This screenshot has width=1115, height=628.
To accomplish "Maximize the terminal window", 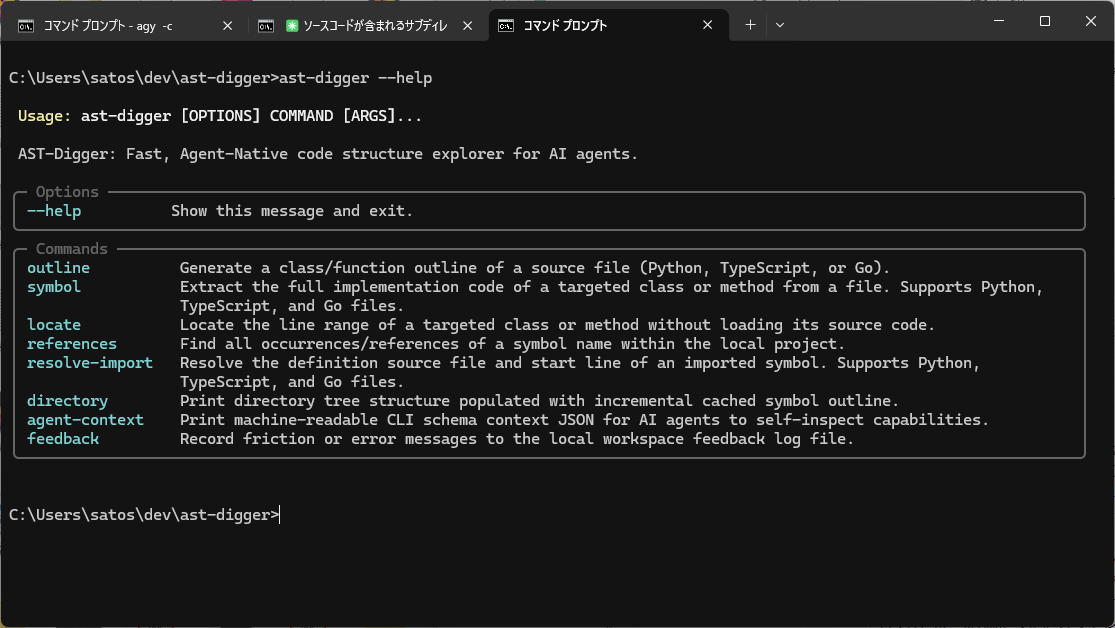I will click(x=1045, y=21).
